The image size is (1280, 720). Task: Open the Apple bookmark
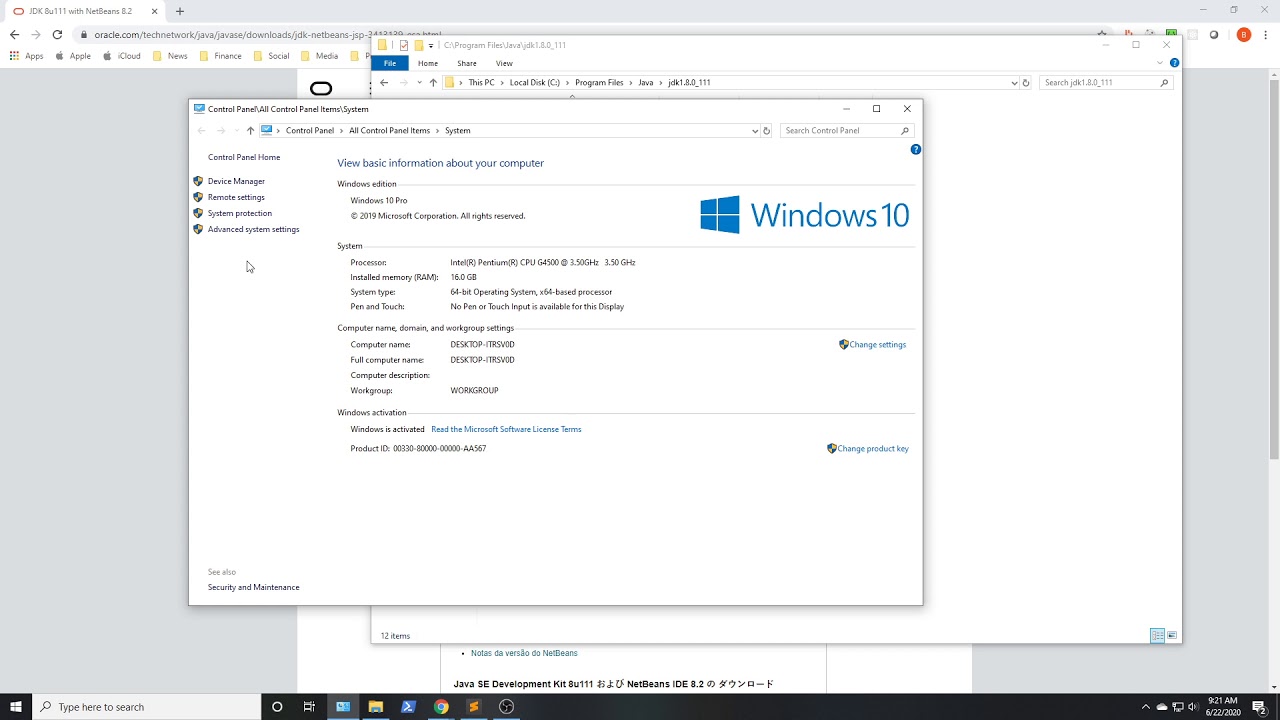[73, 56]
